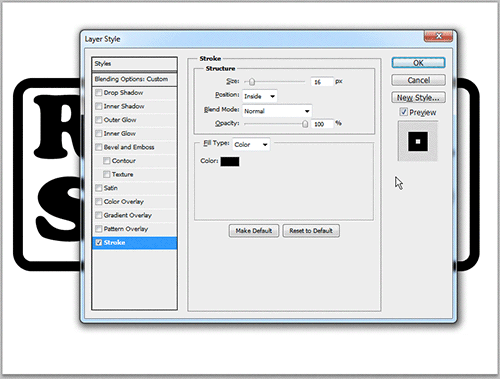Click the style preview thumbnail
The width and height of the screenshot is (500, 379).
(x=418, y=141)
